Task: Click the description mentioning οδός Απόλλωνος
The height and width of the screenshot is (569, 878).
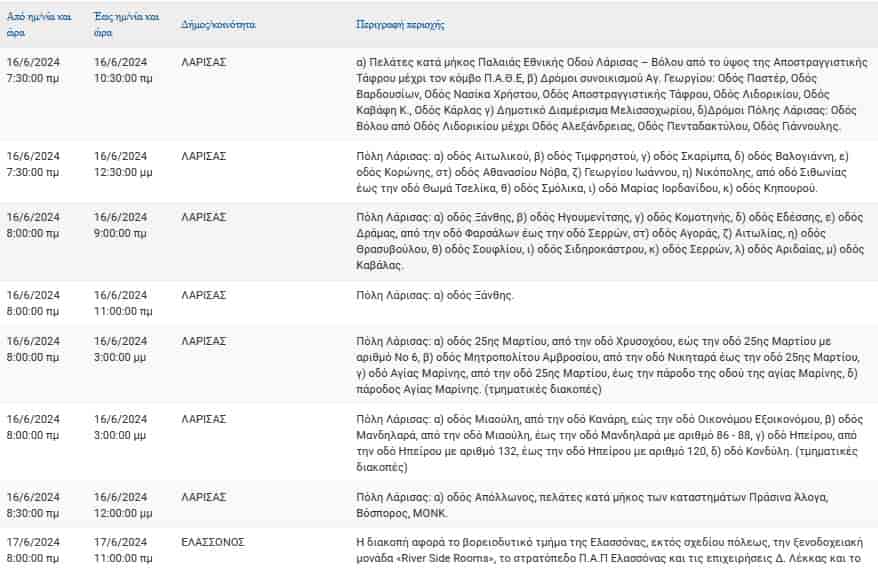Action: [x=592, y=505]
